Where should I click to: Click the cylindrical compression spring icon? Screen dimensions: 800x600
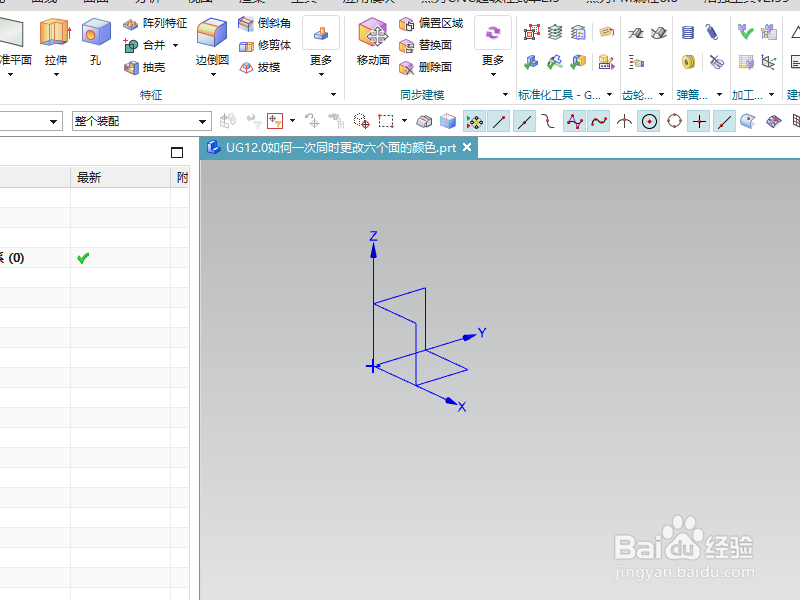(688, 33)
